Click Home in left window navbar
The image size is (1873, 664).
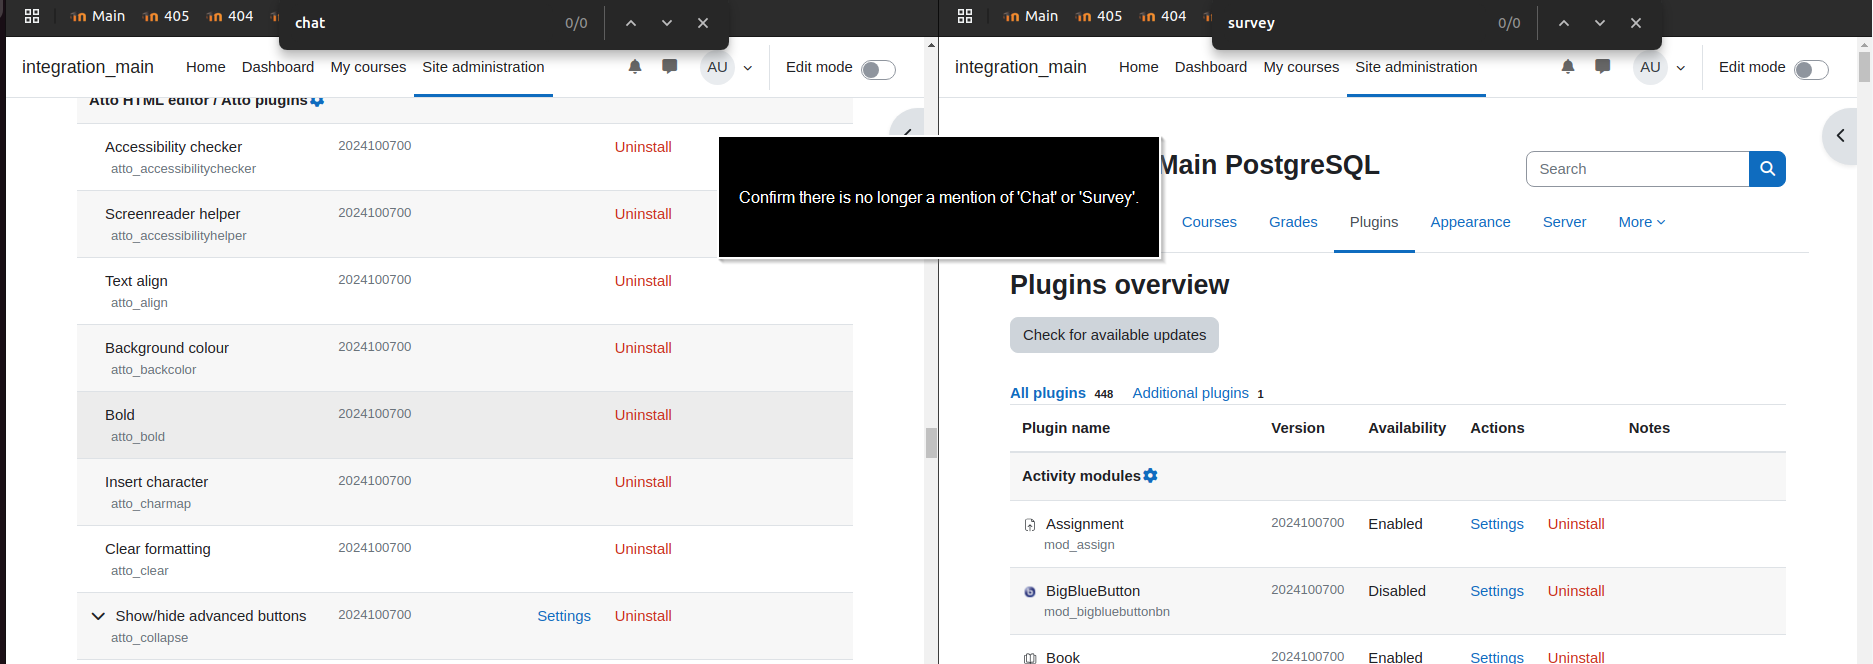click(205, 67)
